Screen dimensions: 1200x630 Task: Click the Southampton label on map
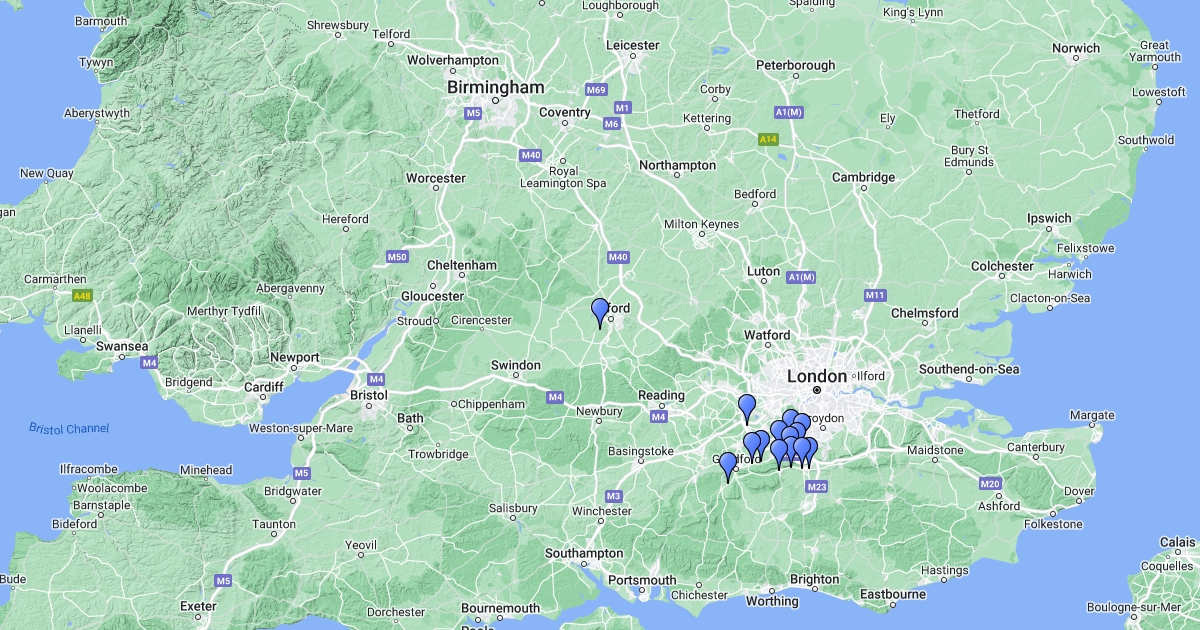tap(584, 553)
